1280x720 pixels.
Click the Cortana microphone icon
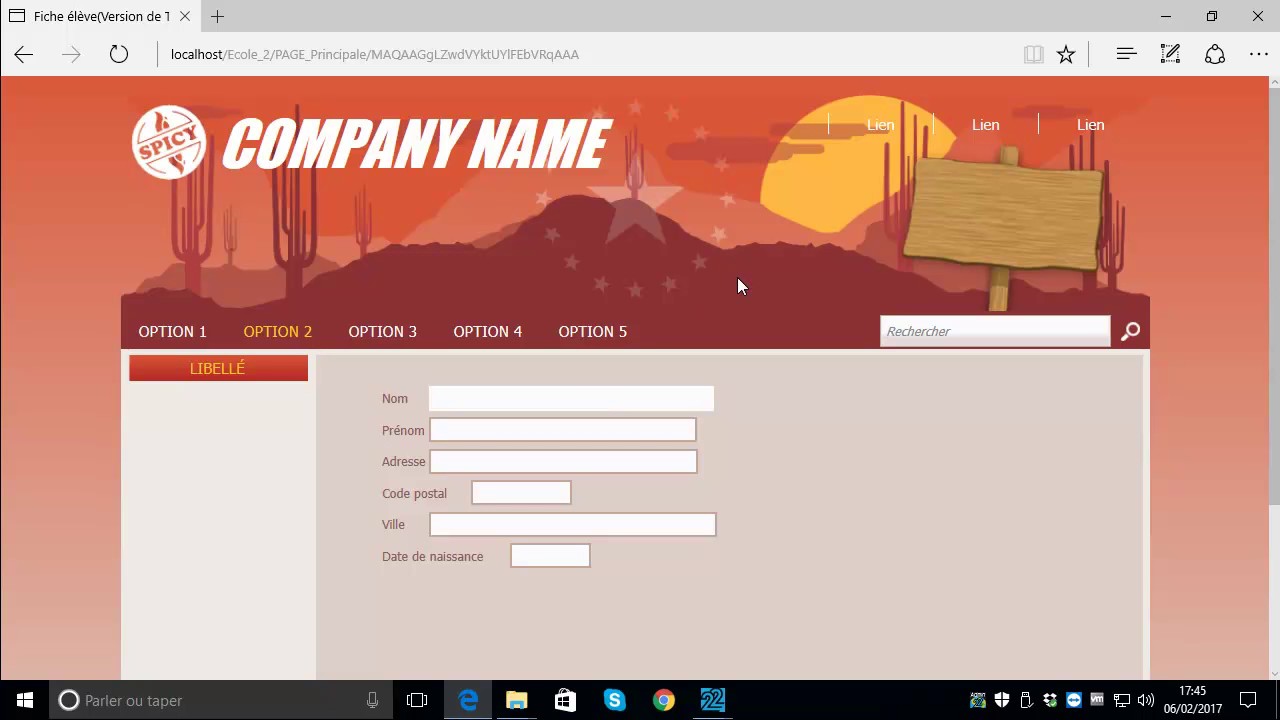(x=372, y=700)
